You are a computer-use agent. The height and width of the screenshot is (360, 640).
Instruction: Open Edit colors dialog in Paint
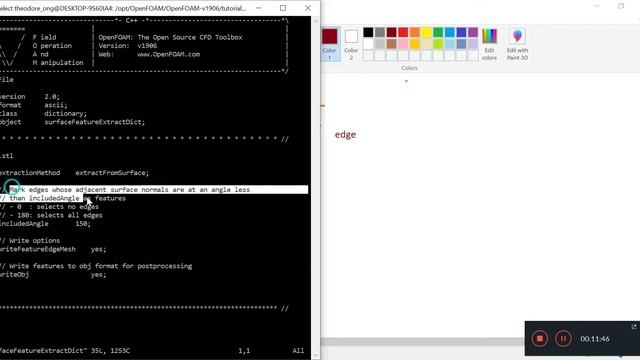pyautogui.click(x=489, y=44)
